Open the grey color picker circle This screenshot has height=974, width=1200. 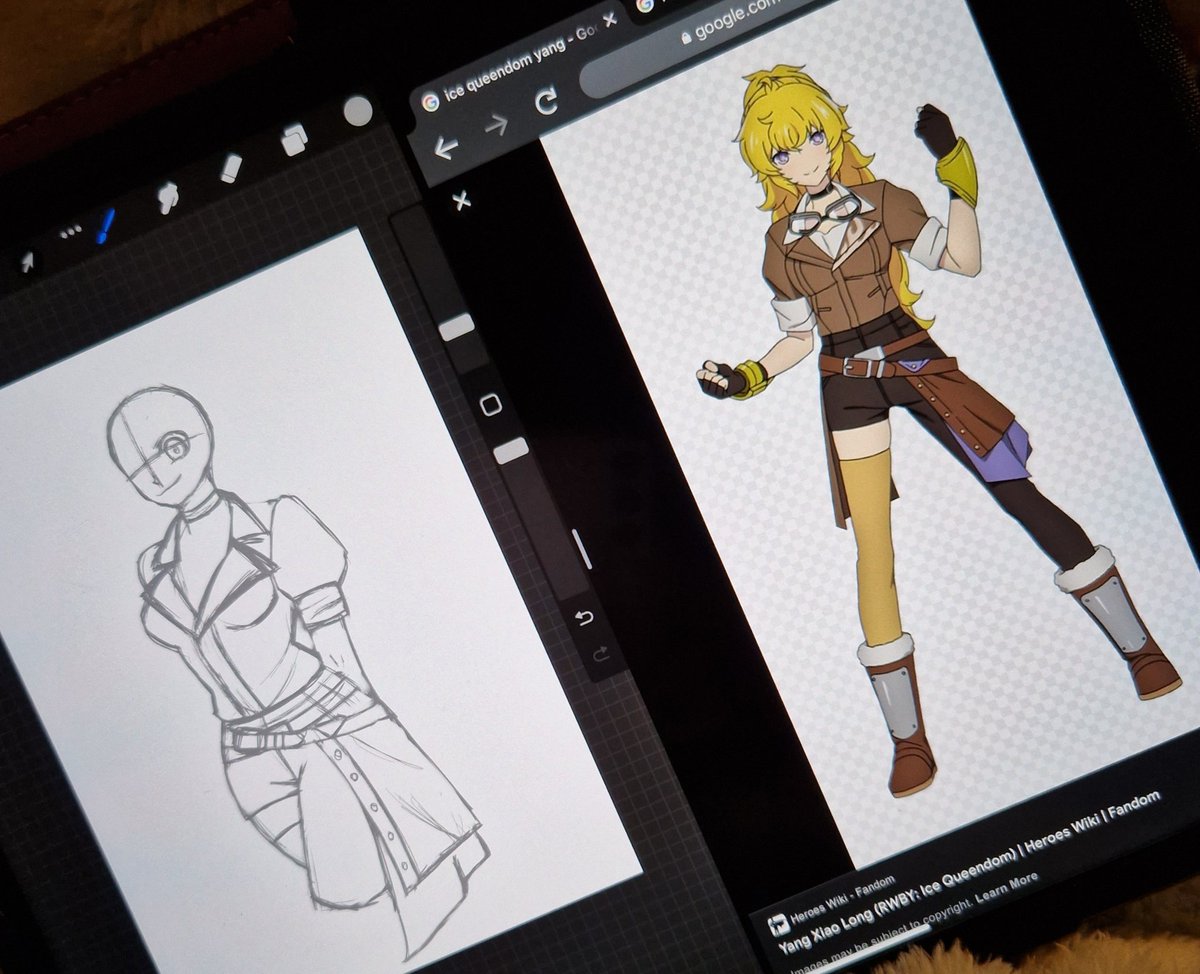coord(357,111)
